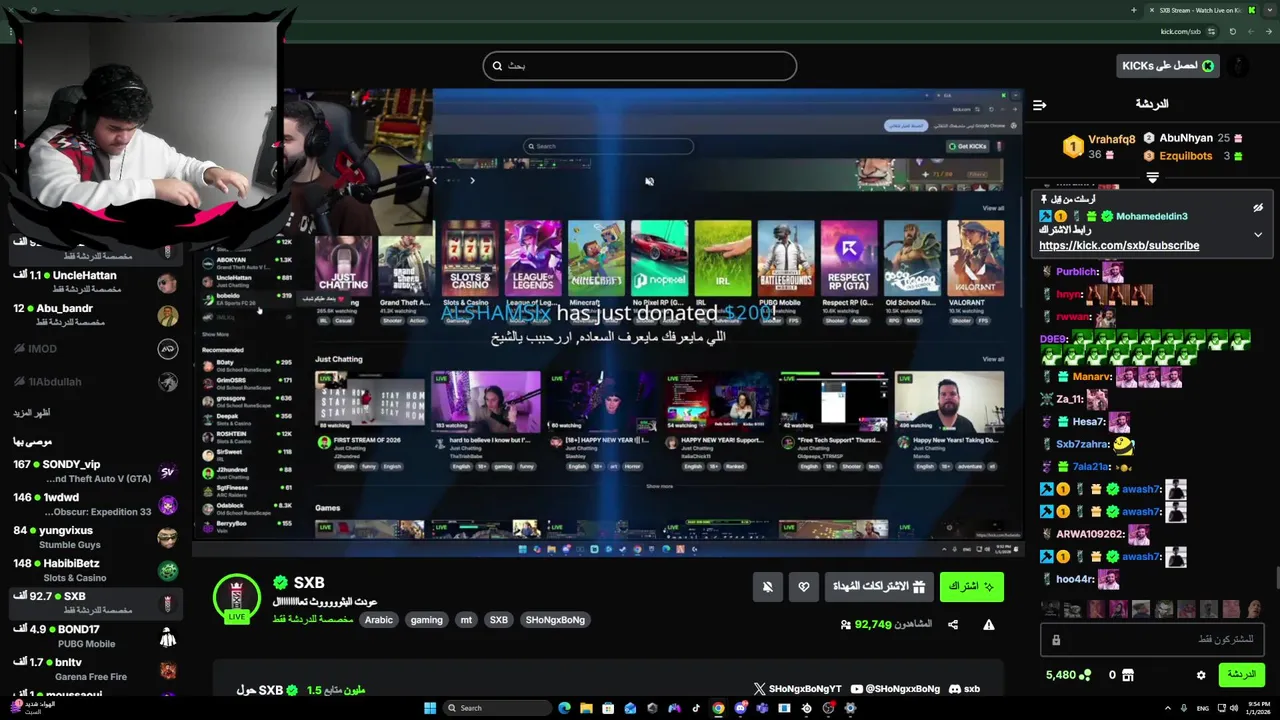The height and width of the screenshot is (720, 1280).
Task: Select the gaming stream tag
Action: 426,620
